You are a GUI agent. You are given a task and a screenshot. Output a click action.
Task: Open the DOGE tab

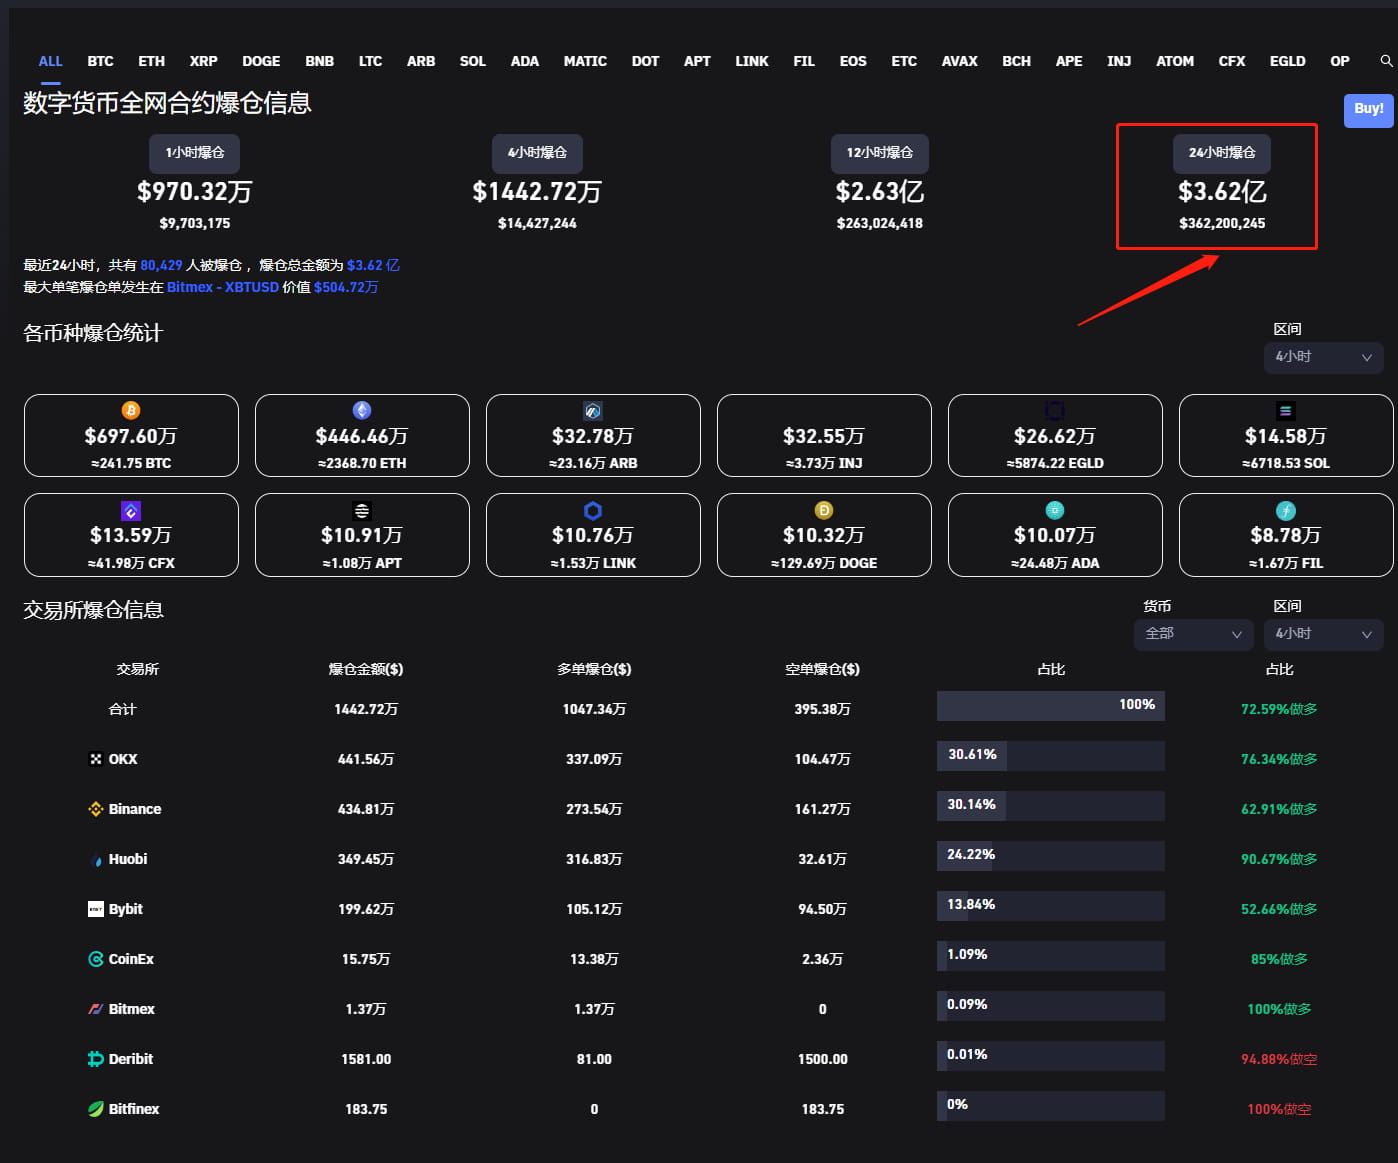click(261, 61)
